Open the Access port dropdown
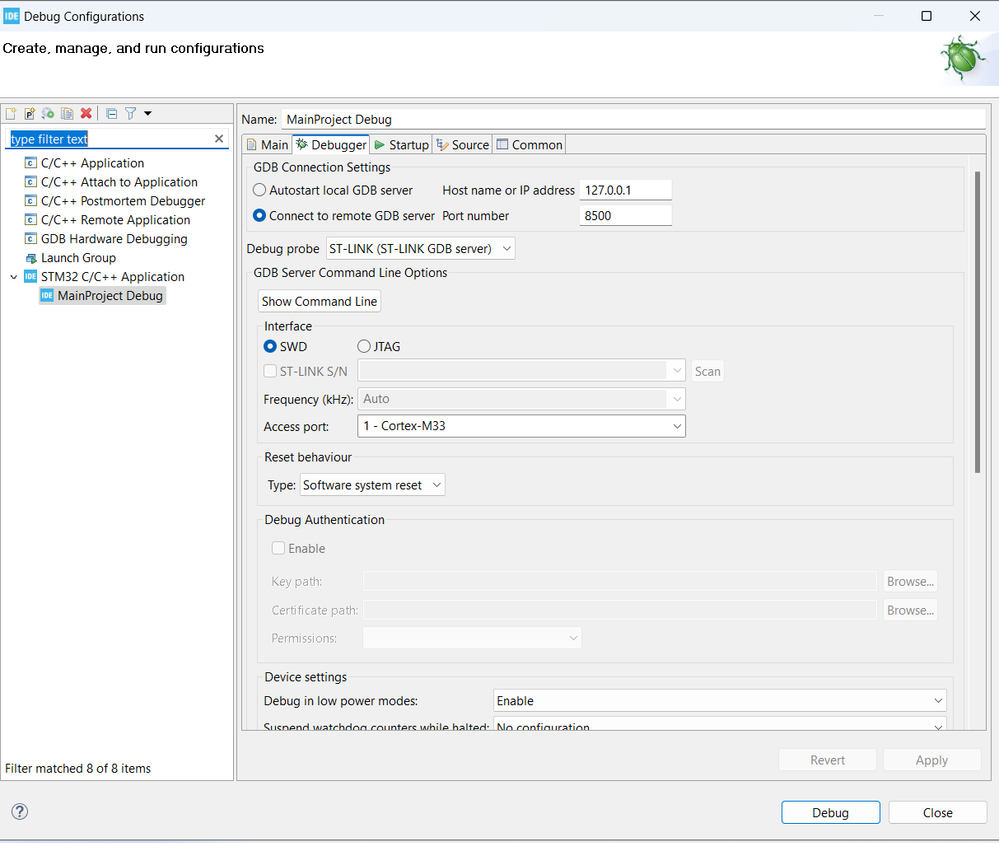 pos(520,427)
